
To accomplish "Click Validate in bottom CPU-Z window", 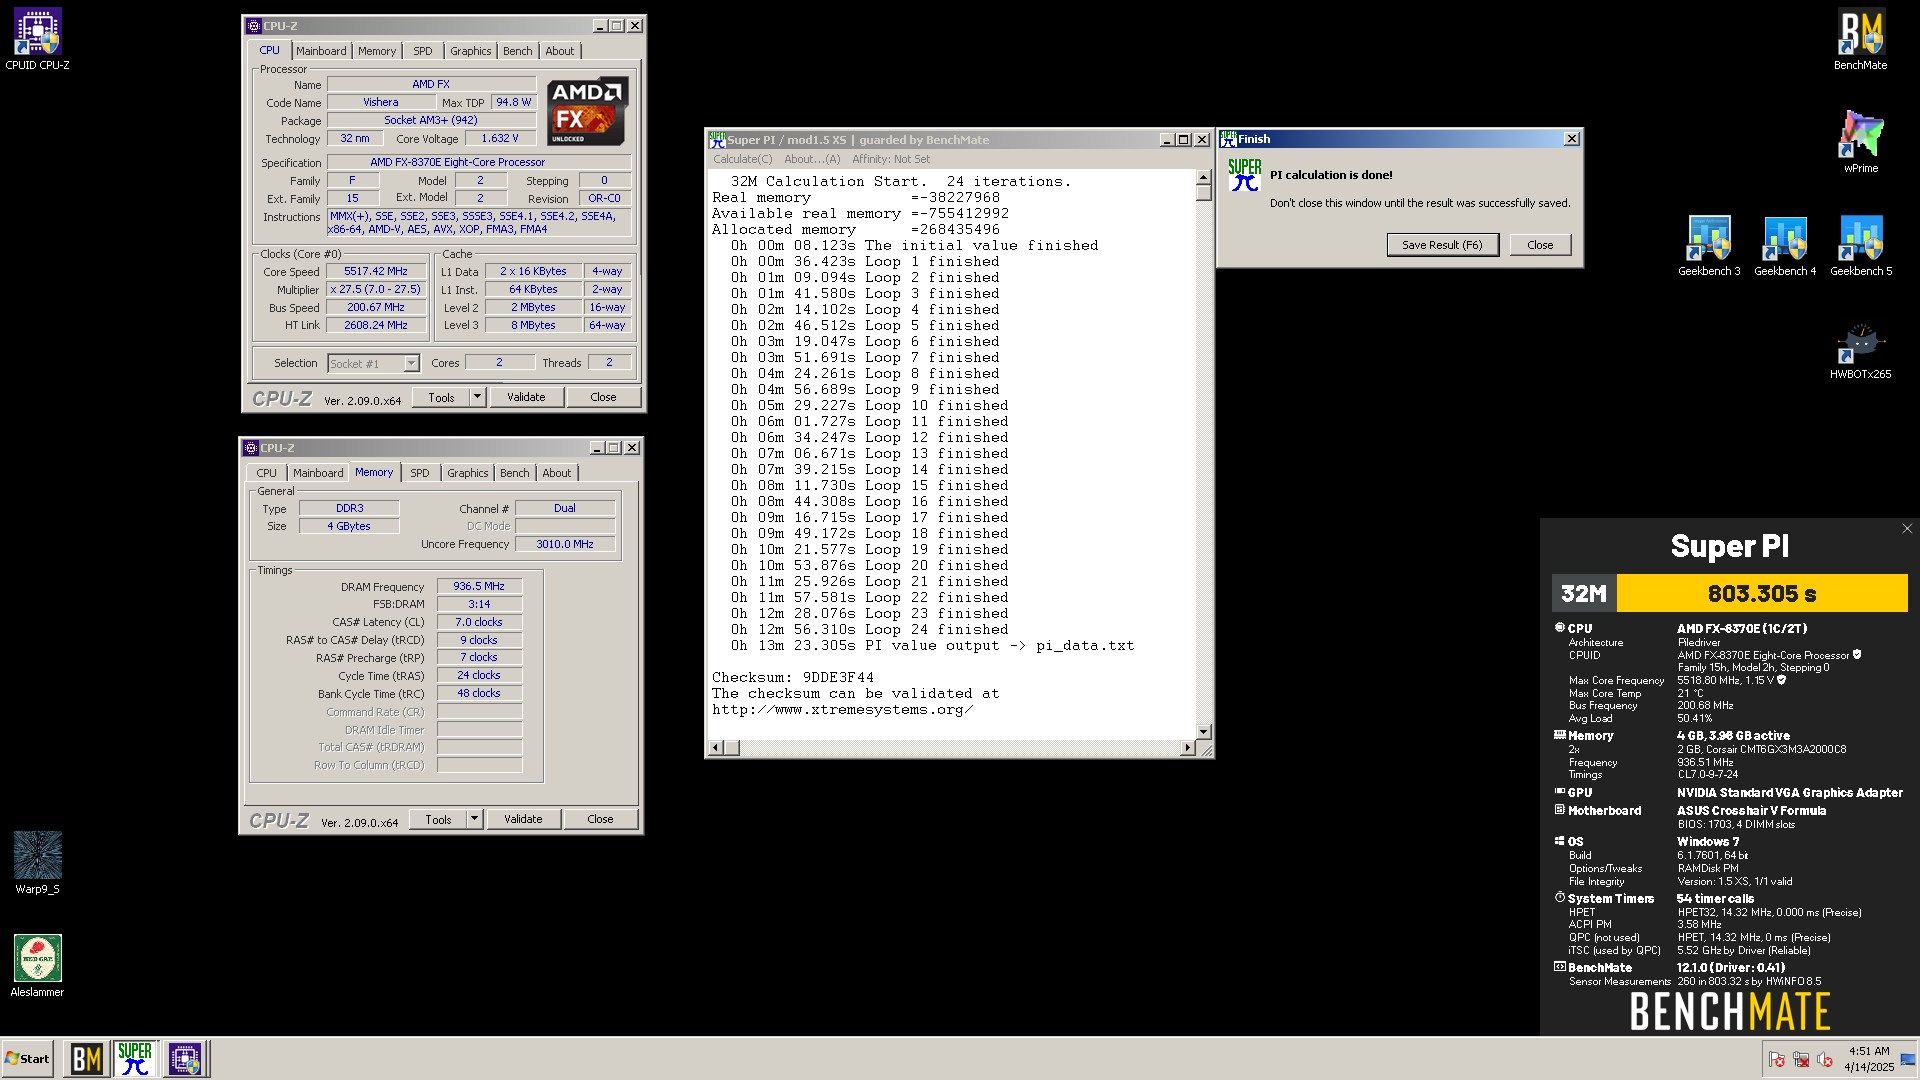I will click(x=523, y=819).
